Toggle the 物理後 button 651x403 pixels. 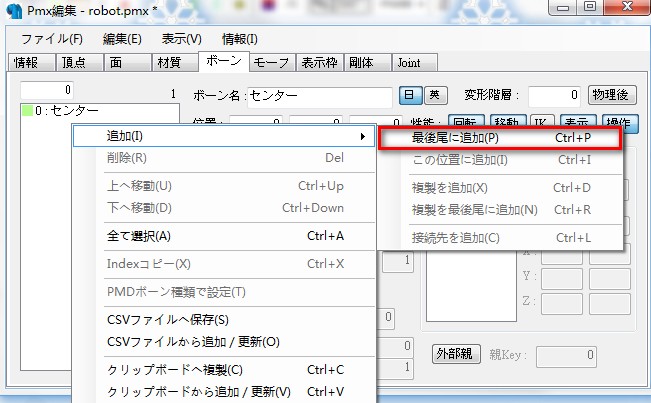pyautogui.click(x=612, y=95)
